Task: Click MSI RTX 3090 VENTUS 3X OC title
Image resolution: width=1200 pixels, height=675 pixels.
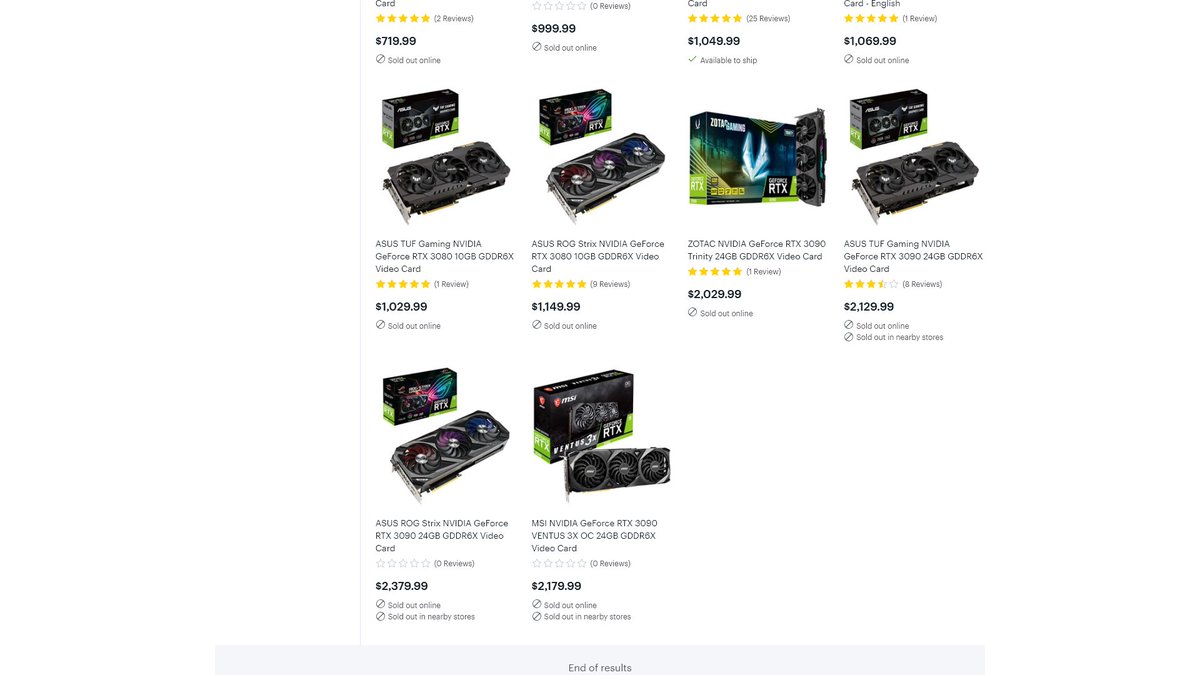Action: coord(594,535)
